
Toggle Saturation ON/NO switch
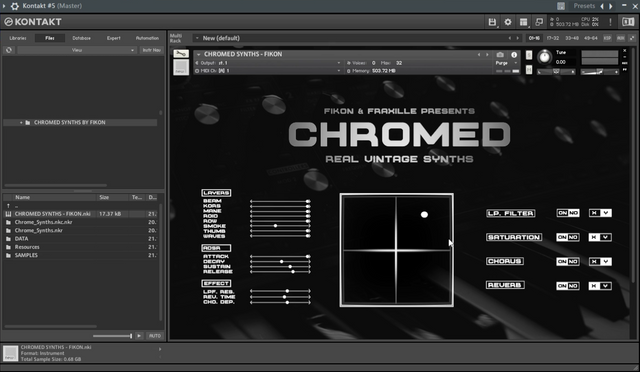568,237
